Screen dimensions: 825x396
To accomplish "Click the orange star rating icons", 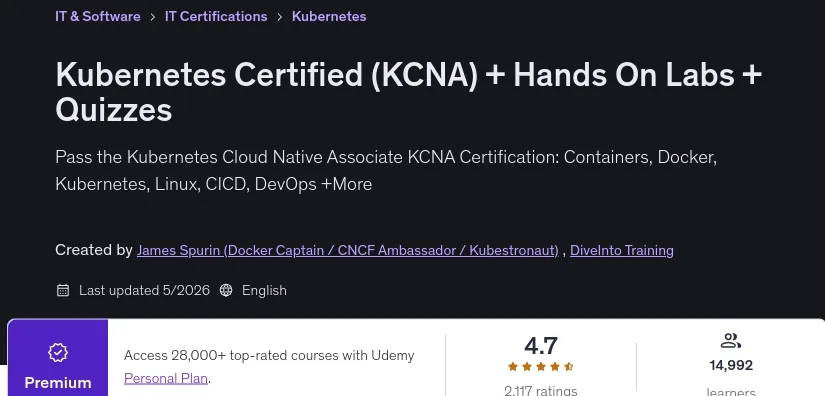I will tap(540, 367).
